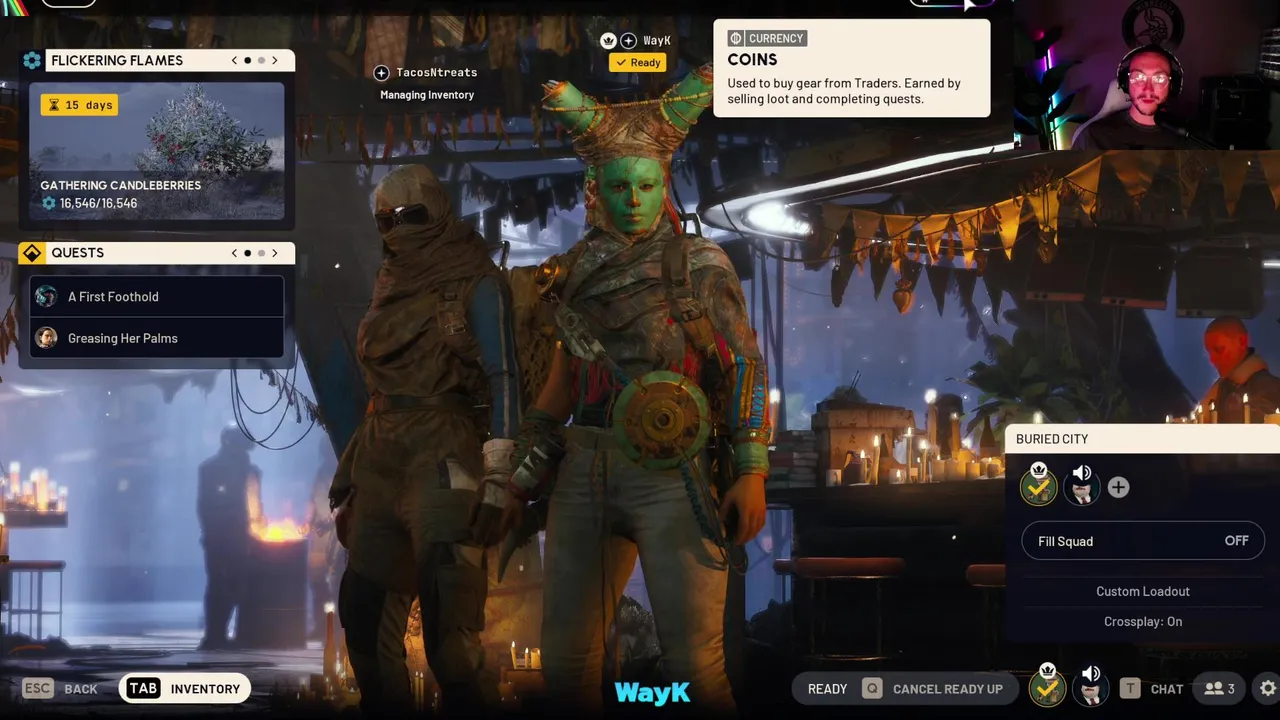Click the READY status label
Screen dimensions: 1280x720
pos(827,689)
